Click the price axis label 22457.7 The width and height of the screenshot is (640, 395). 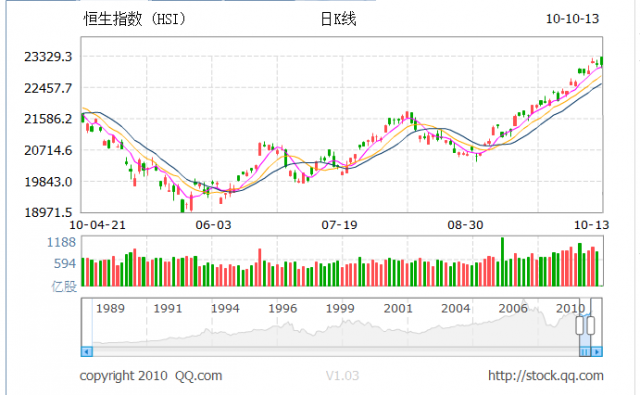tap(48, 88)
